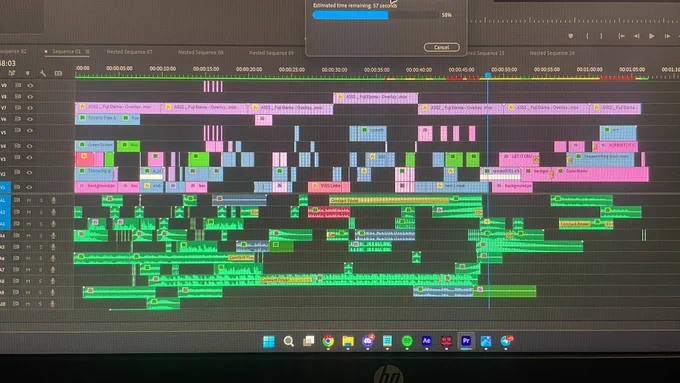Viewport: 680px width, 383px height.
Task: Enable voice-over record on track A5
Action: point(53,247)
